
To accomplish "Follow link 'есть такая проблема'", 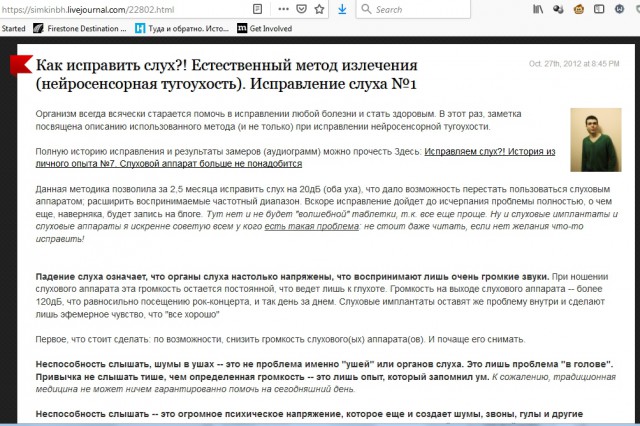I will (311, 226).
